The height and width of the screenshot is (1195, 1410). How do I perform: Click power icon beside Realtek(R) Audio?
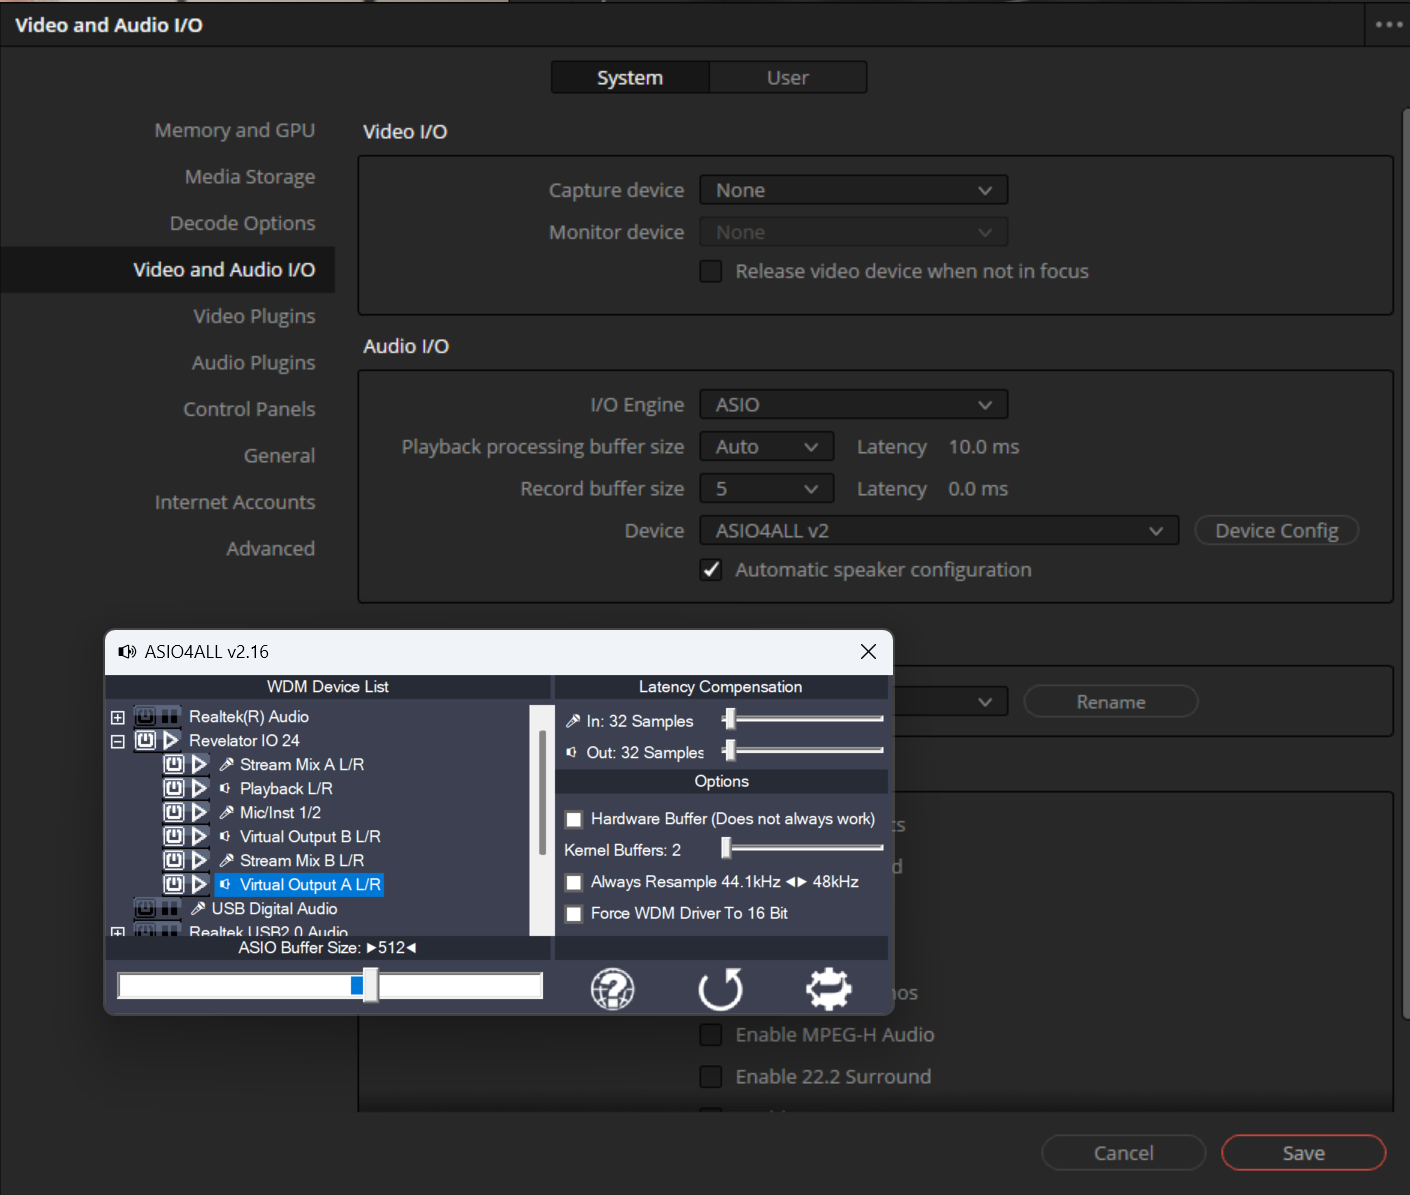pyautogui.click(x=146, y=717)
